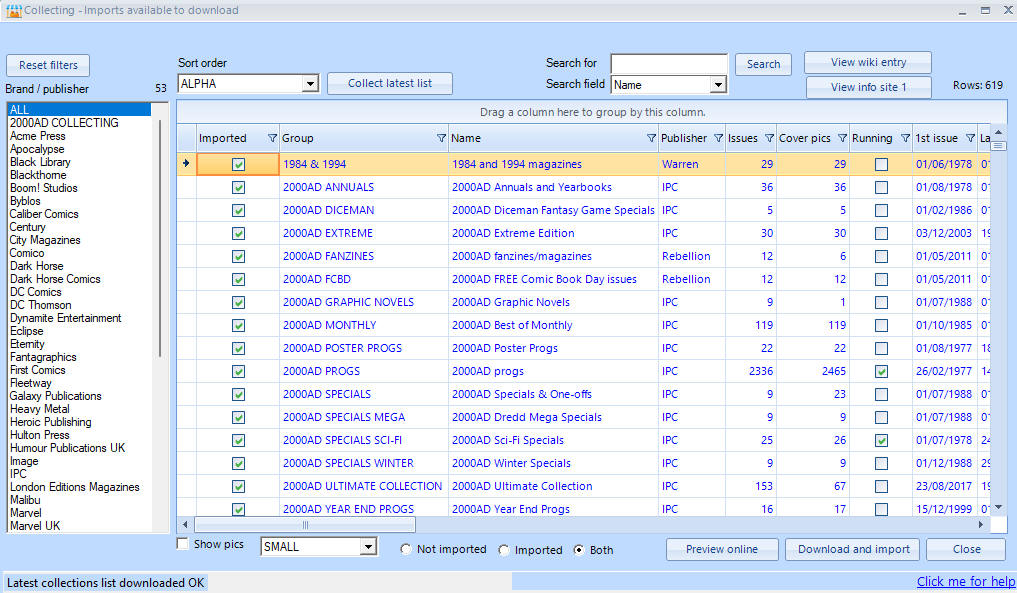Click the 2000AD FCBD group cell
Image resolution: width=1017 pixels, height=593 pixels.
click(364, 279)
